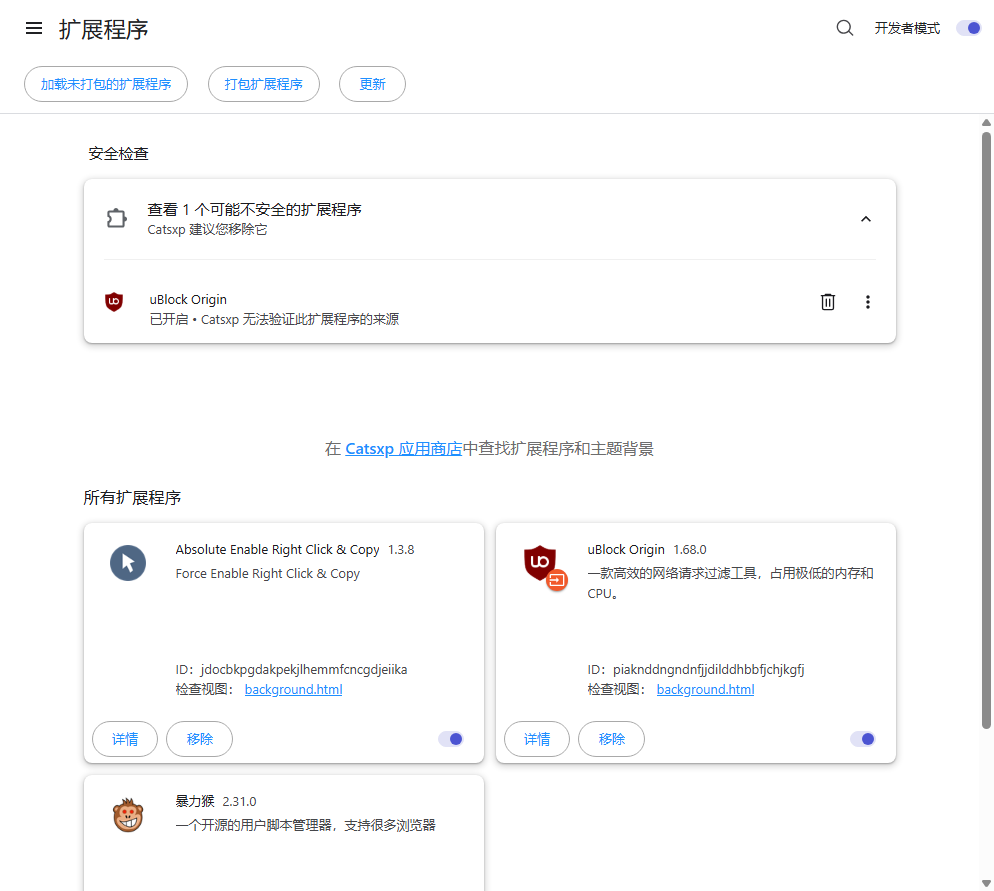Click the trash icon to remove uBlock Origin
Viewport: 994px width, 891px height.
[827, 301]
